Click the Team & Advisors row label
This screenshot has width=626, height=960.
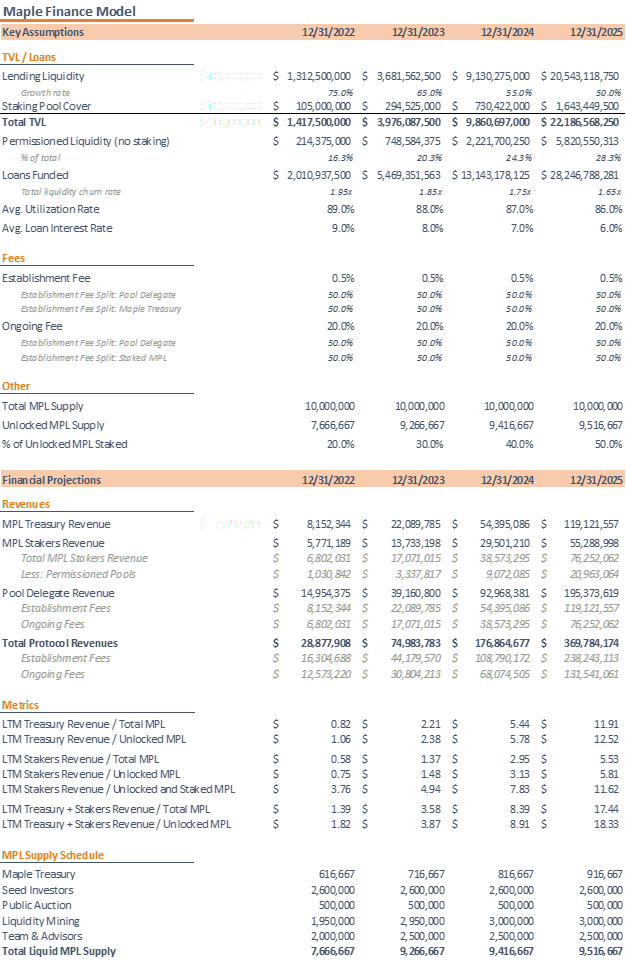[42, 937]
